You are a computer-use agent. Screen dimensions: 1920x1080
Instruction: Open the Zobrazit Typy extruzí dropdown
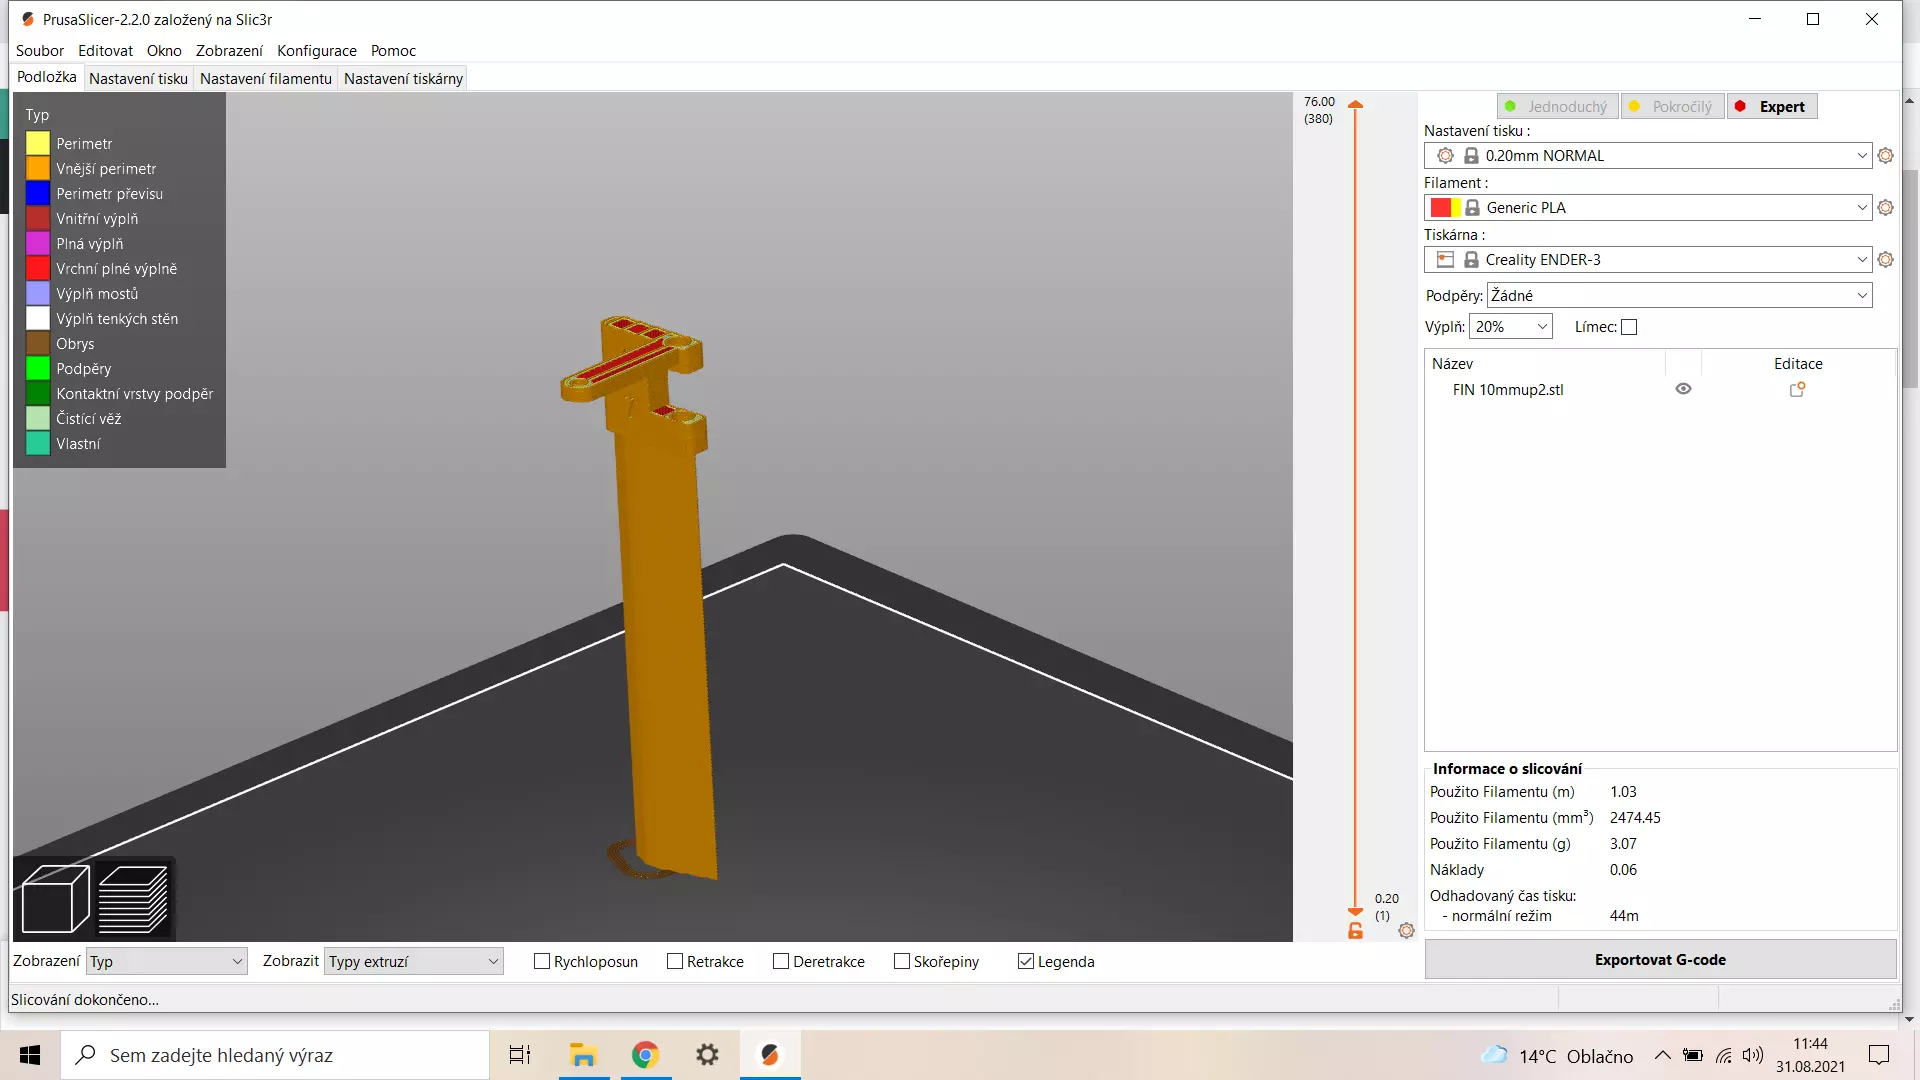coord(414,962)
